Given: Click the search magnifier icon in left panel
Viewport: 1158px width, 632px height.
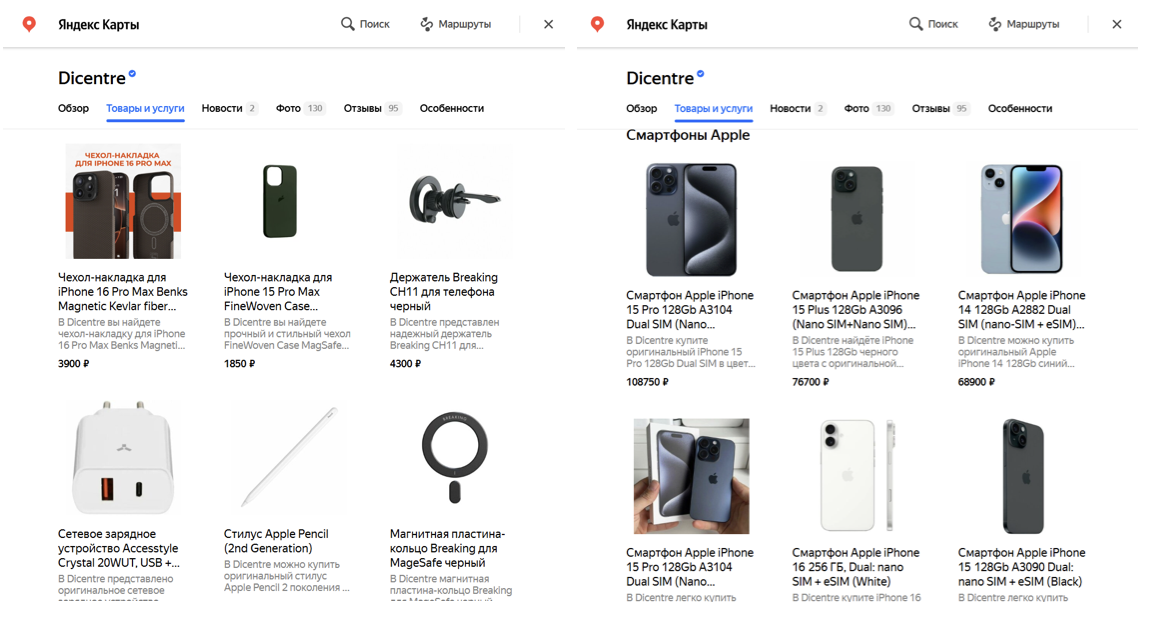Looking at the screenshot, I should tap(347, 24).
